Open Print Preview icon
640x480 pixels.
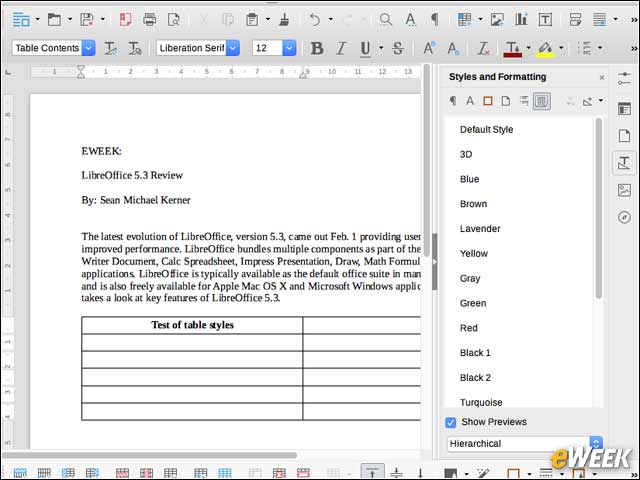point(174,19)
